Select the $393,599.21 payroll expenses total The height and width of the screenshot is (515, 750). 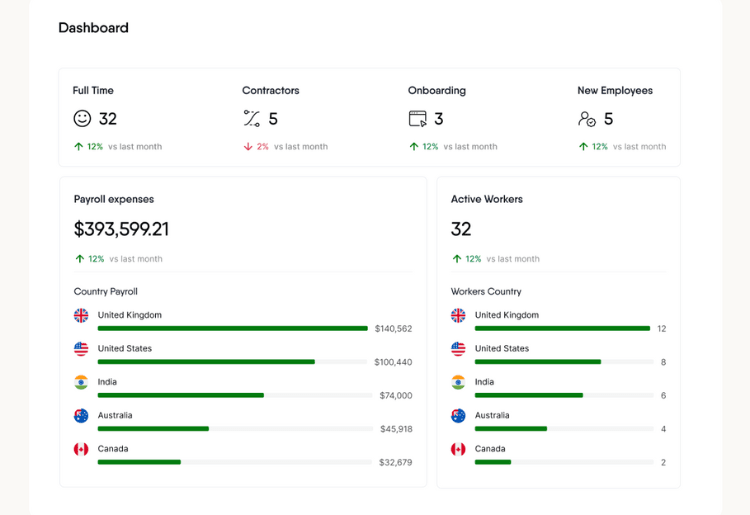click(x=121, y=229)
